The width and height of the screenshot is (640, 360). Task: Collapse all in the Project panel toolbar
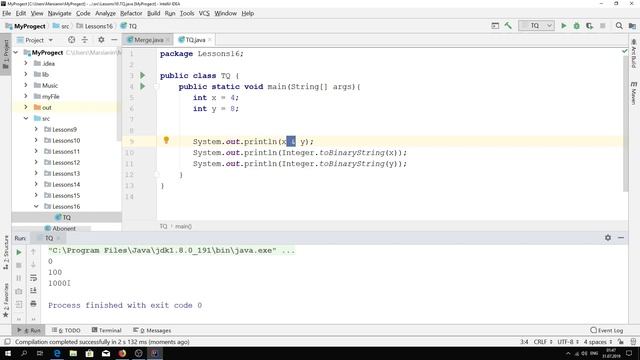pyautogui.click(x=84, y=40)
